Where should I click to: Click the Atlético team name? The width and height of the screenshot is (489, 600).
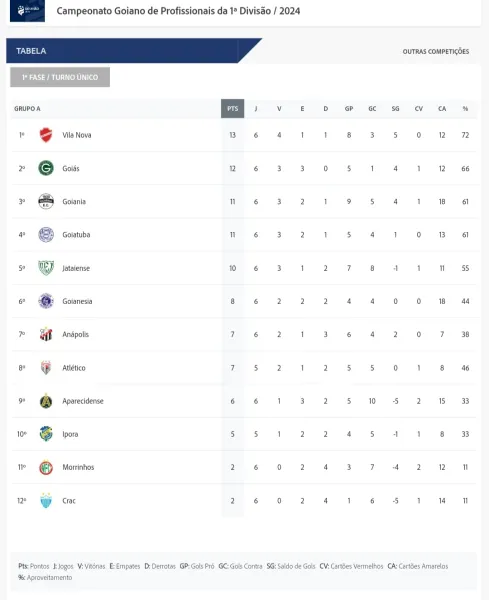(74, 368)
